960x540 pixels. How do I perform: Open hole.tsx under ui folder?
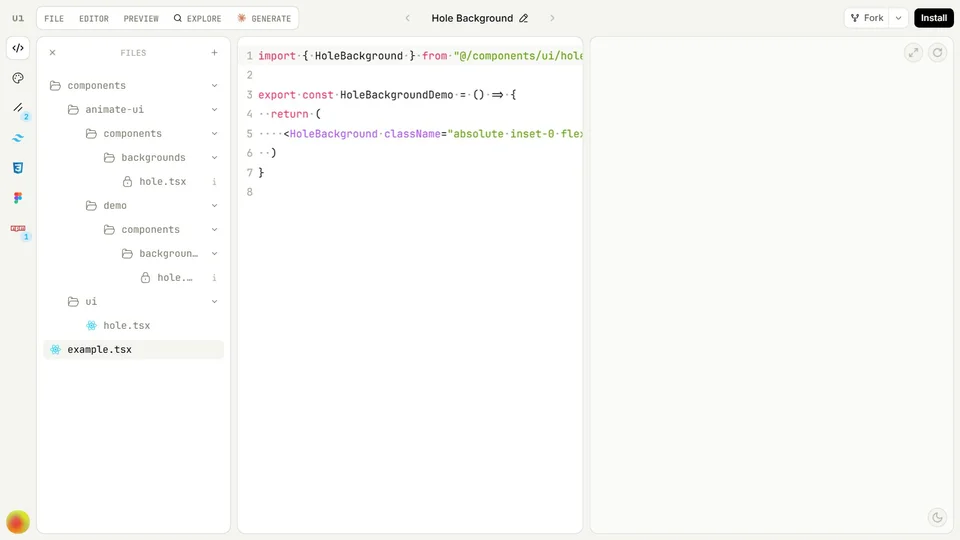[x=133, y=325]
